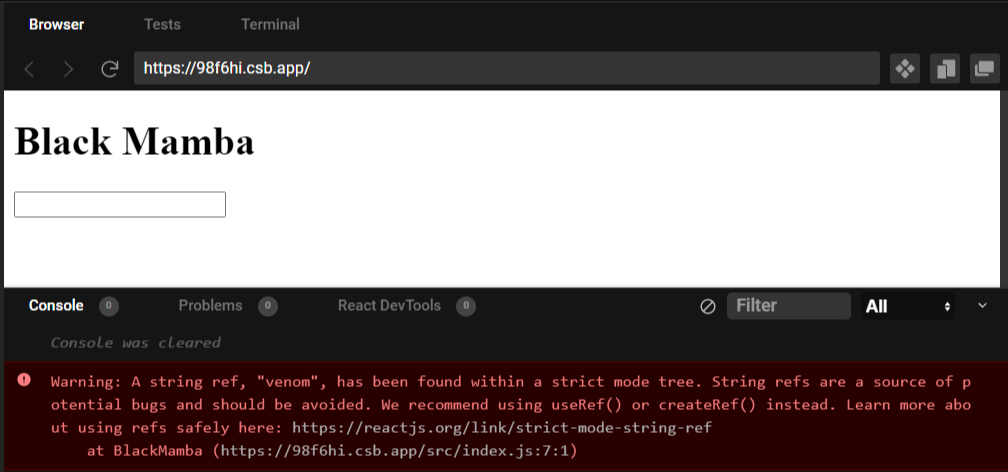Screen dimensions: 1008x472
Task: Open the Tests tab
Action: click(162, 24)
